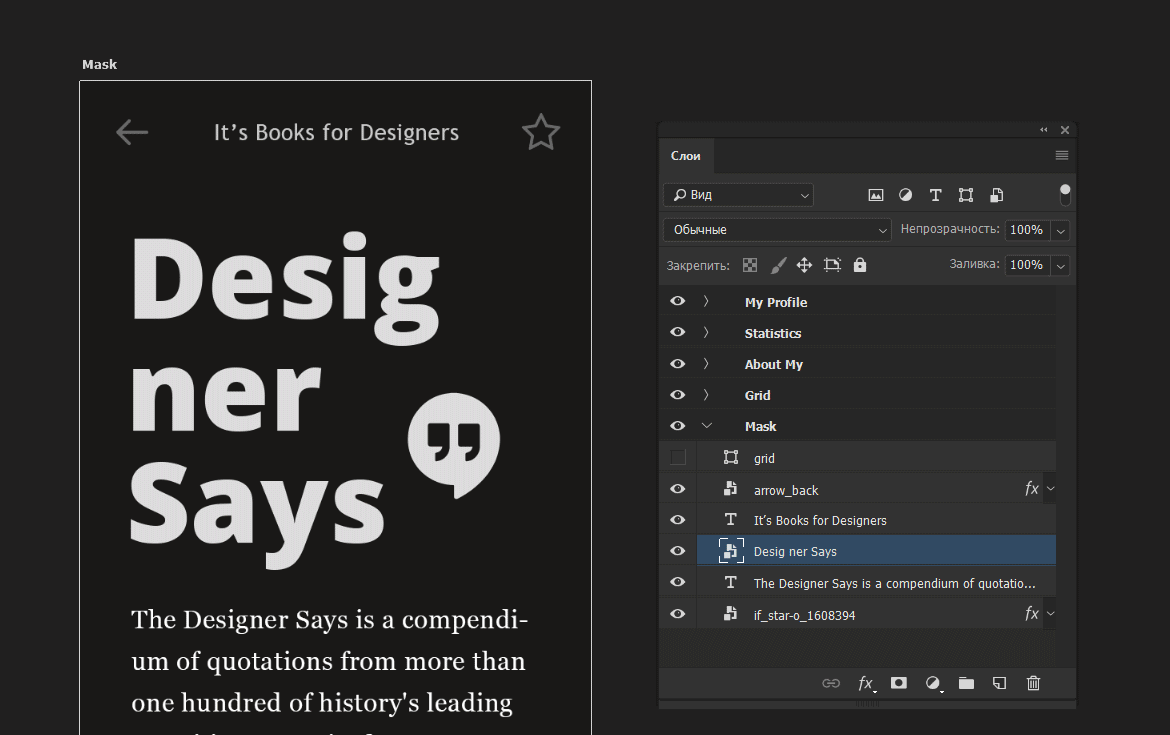This screenshot has height=735, width=1170.
Task: Hide the My Profile group
Action: [678, 302]
